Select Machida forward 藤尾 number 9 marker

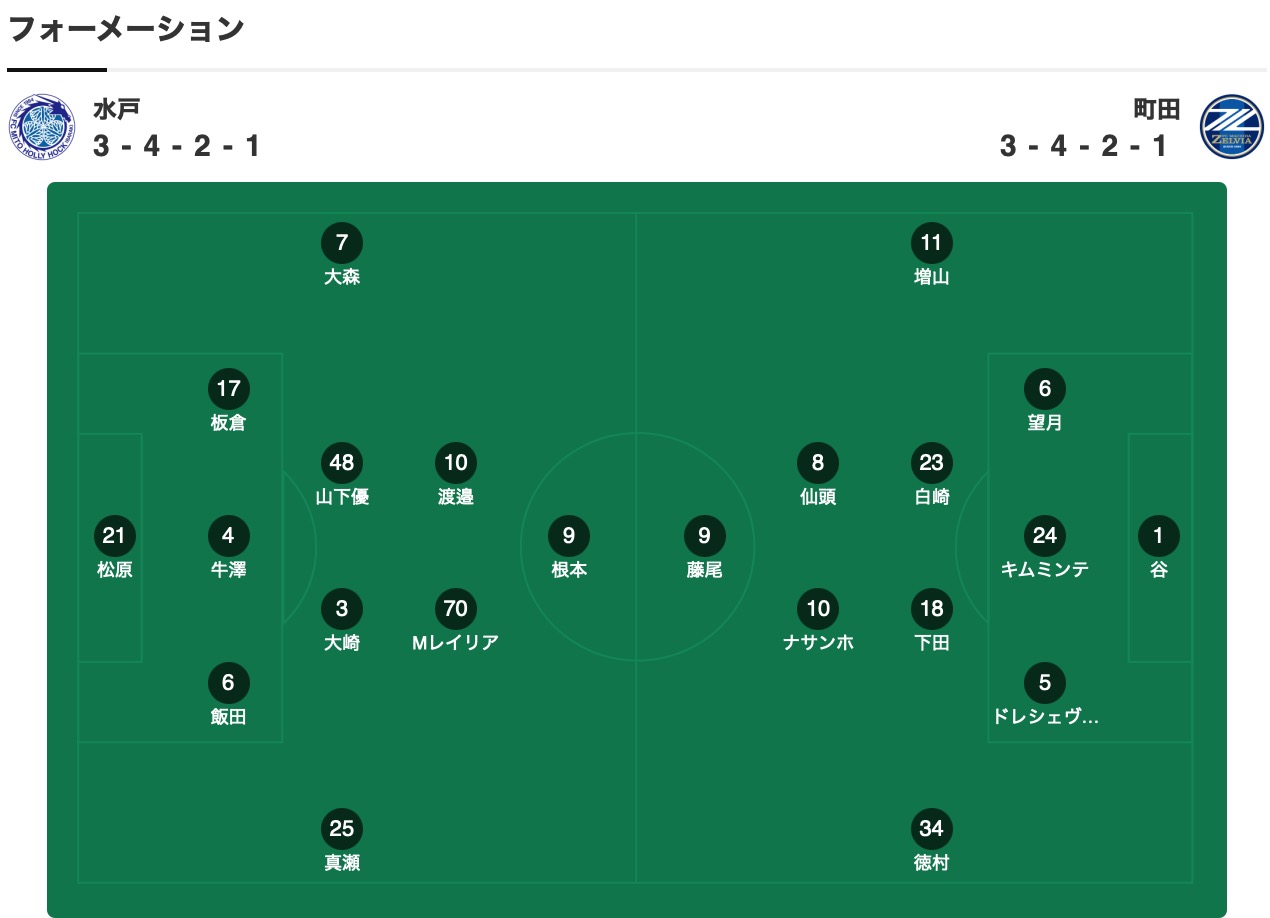(x=704, y=536)
